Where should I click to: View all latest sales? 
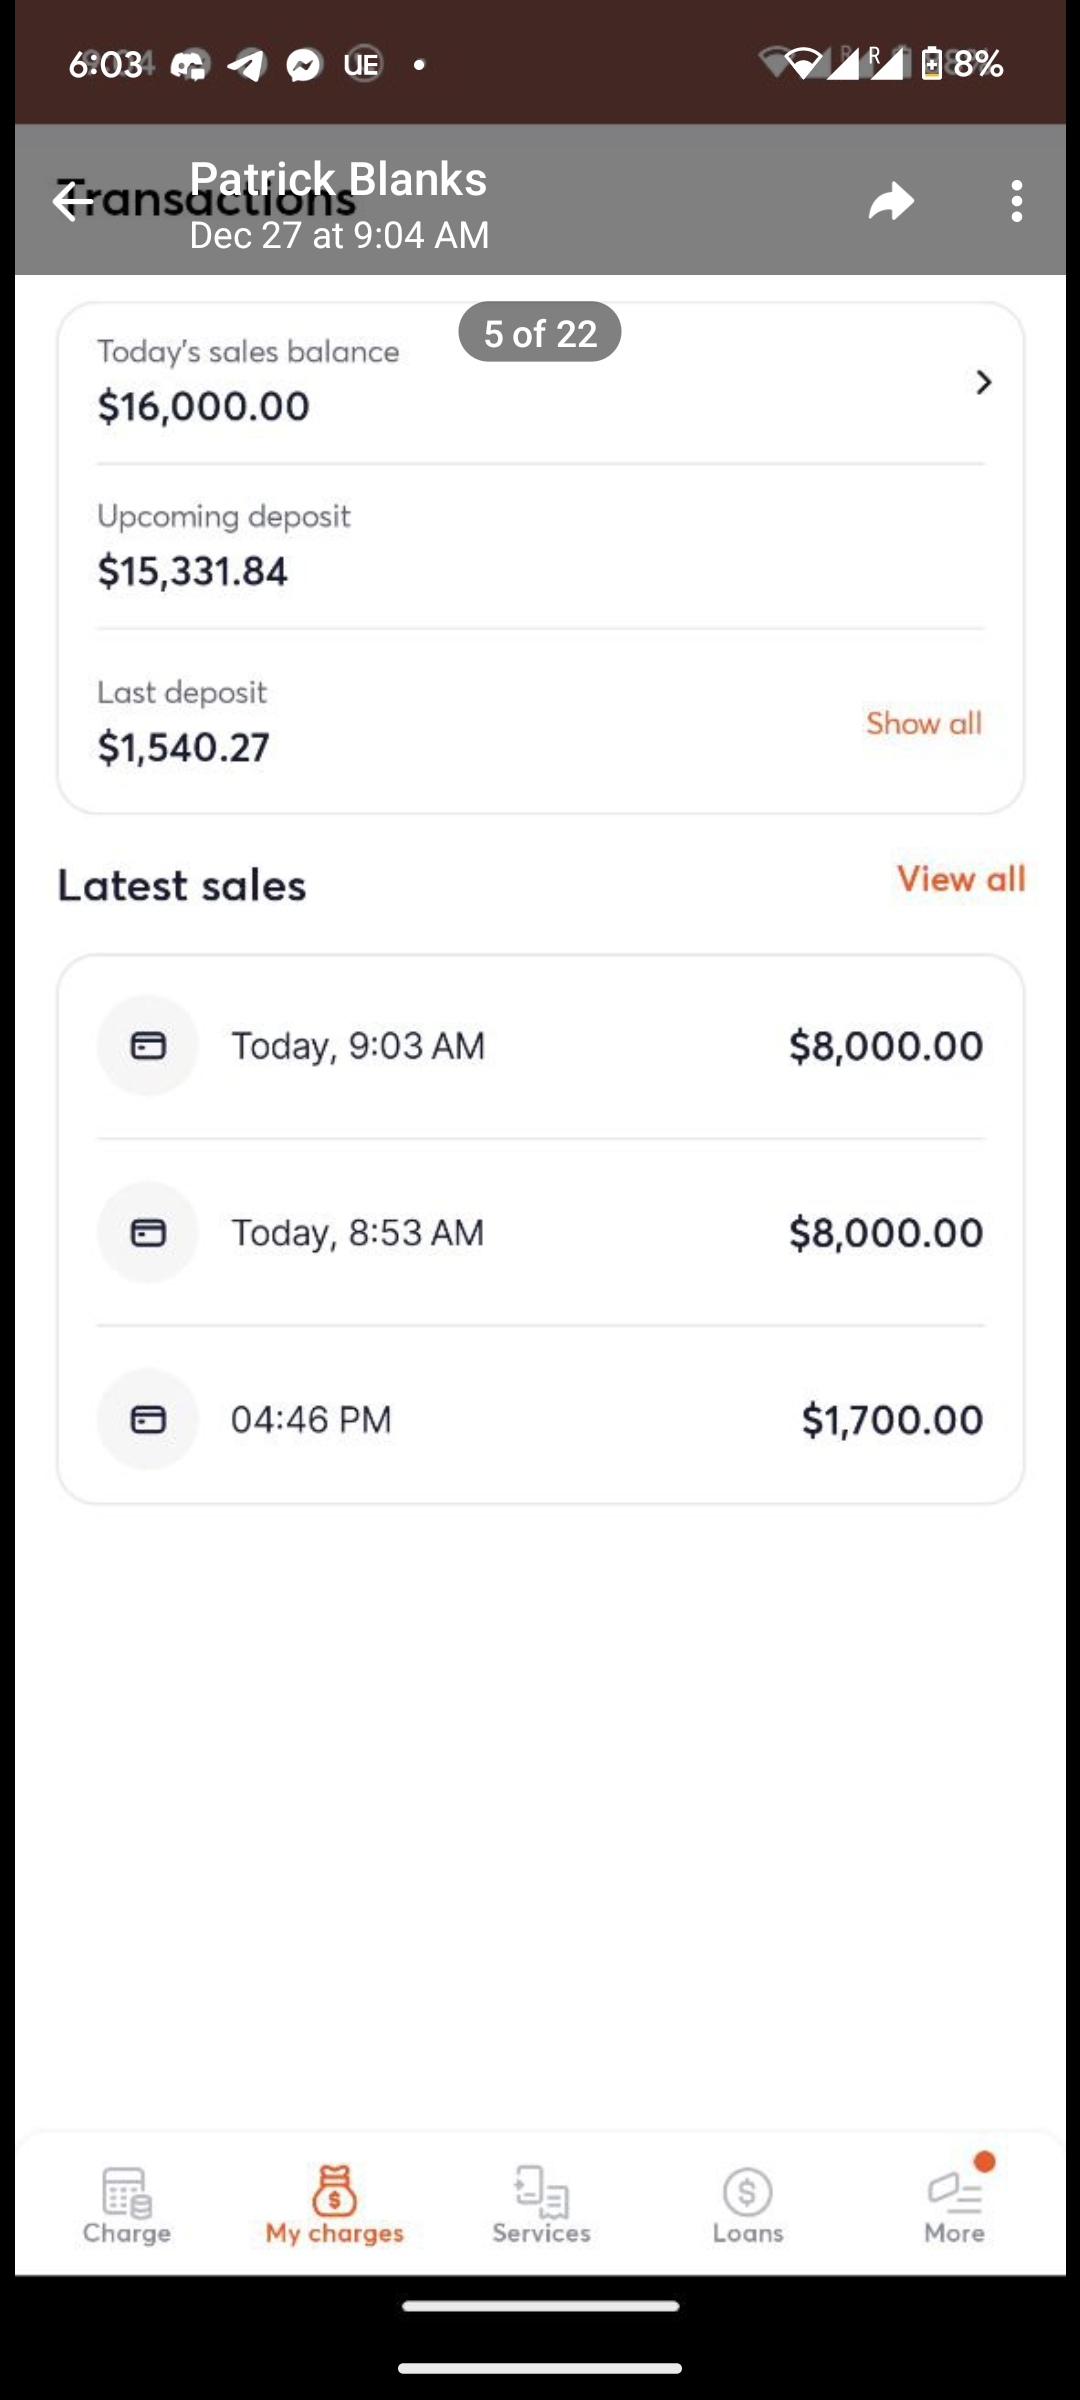960,879
